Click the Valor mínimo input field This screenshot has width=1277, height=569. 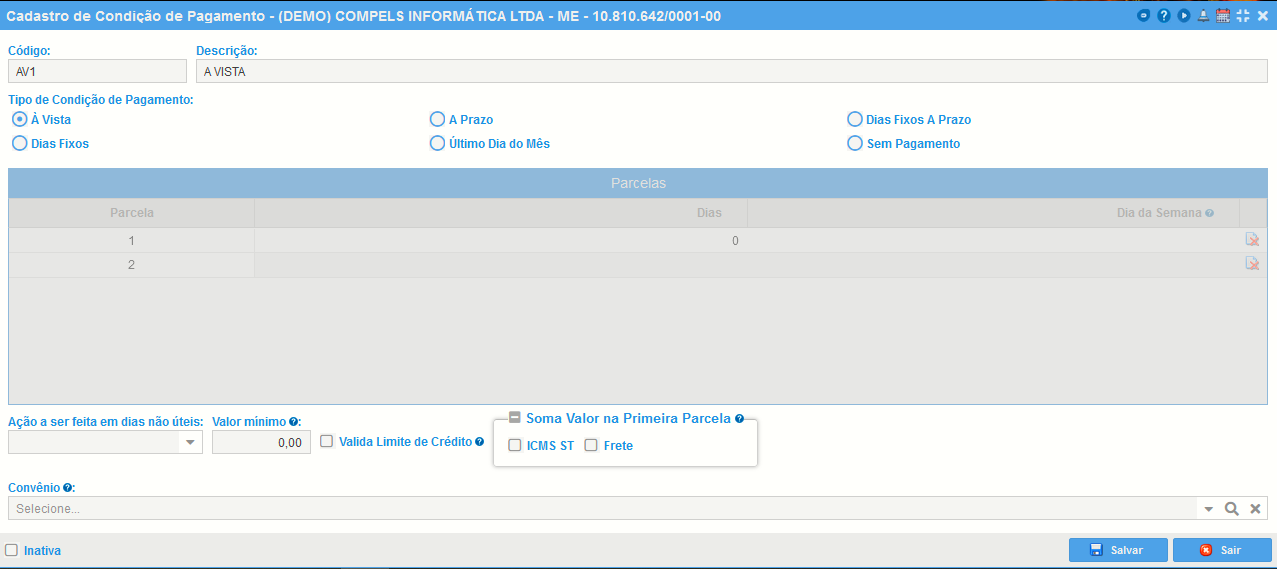coord(262,442)
